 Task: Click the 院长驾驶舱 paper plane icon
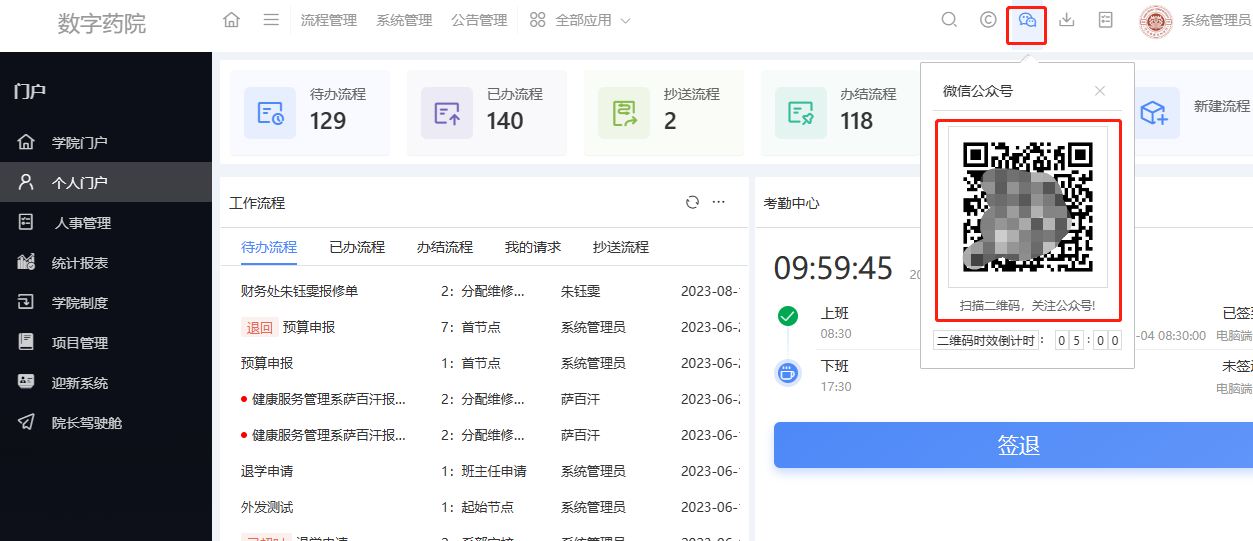(x=27, y=422)
